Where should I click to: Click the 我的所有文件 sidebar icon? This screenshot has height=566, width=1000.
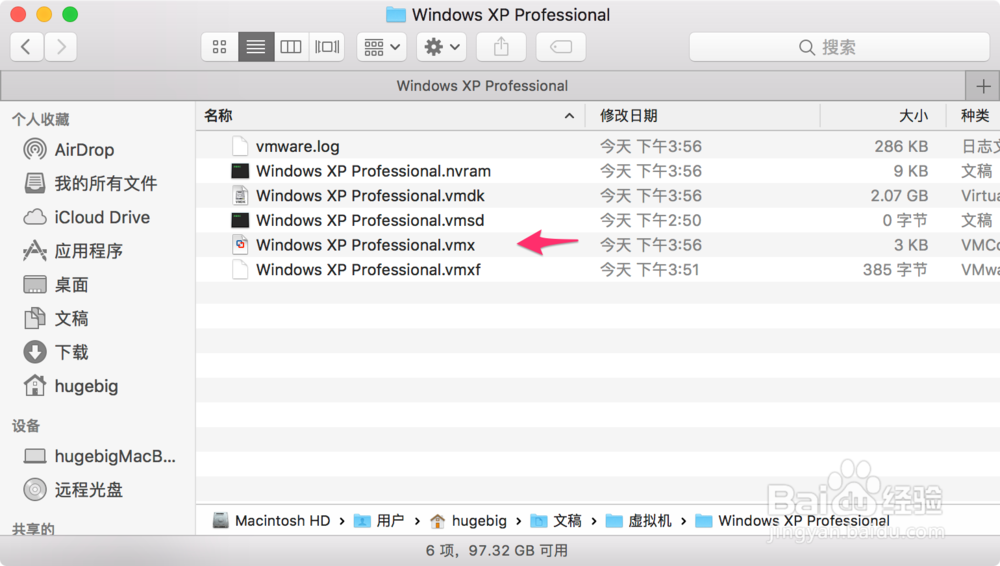pos(34,183)
